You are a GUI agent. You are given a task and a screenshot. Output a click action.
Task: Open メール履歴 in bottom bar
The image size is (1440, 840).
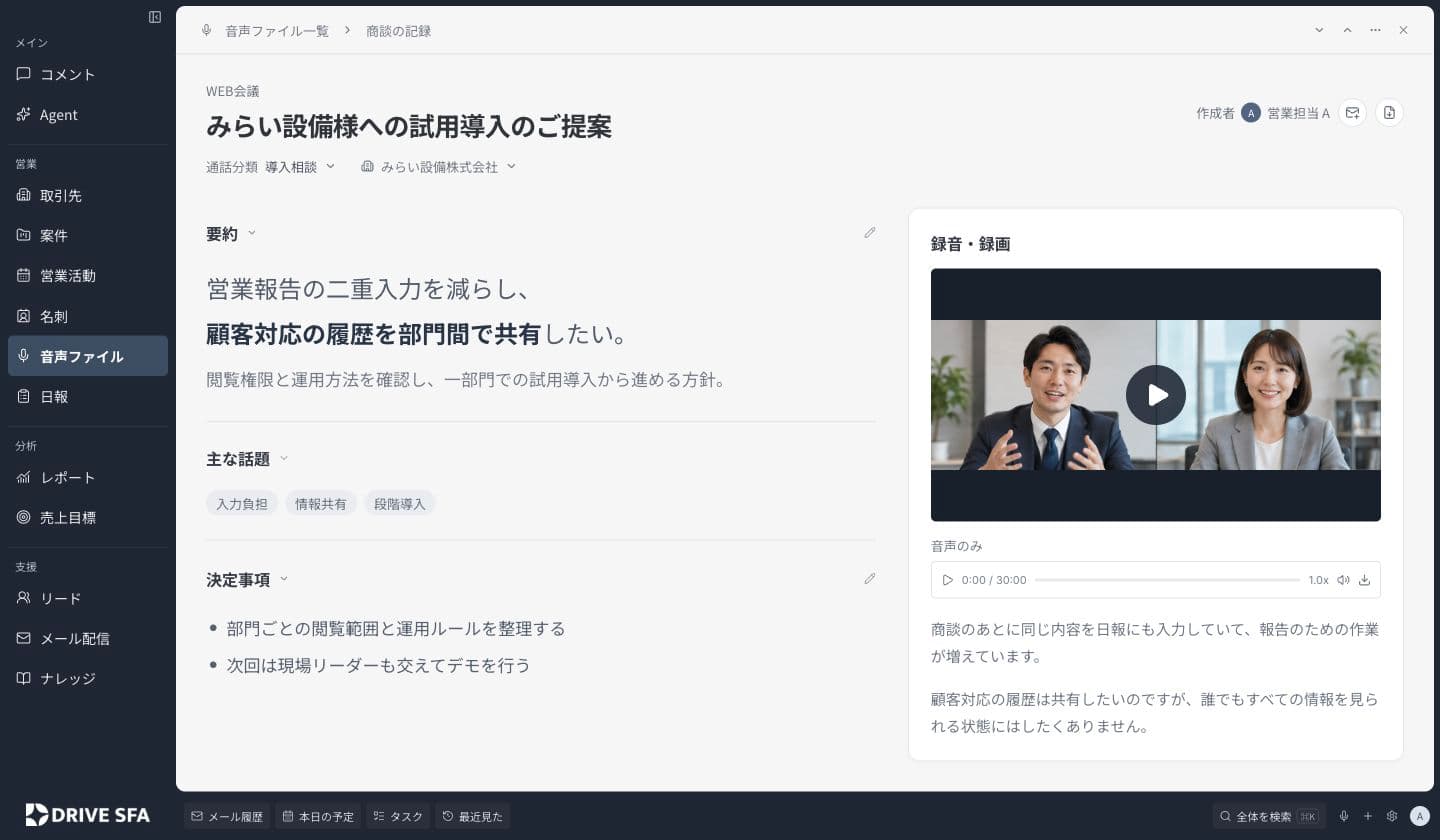(x=227, y=816)
